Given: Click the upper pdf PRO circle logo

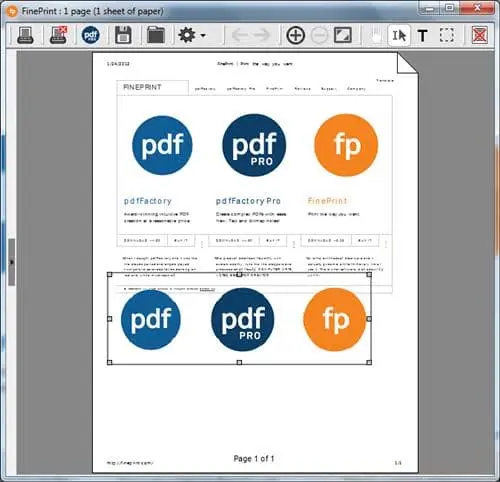Looking at the screenshot, I should coord(254,145).
